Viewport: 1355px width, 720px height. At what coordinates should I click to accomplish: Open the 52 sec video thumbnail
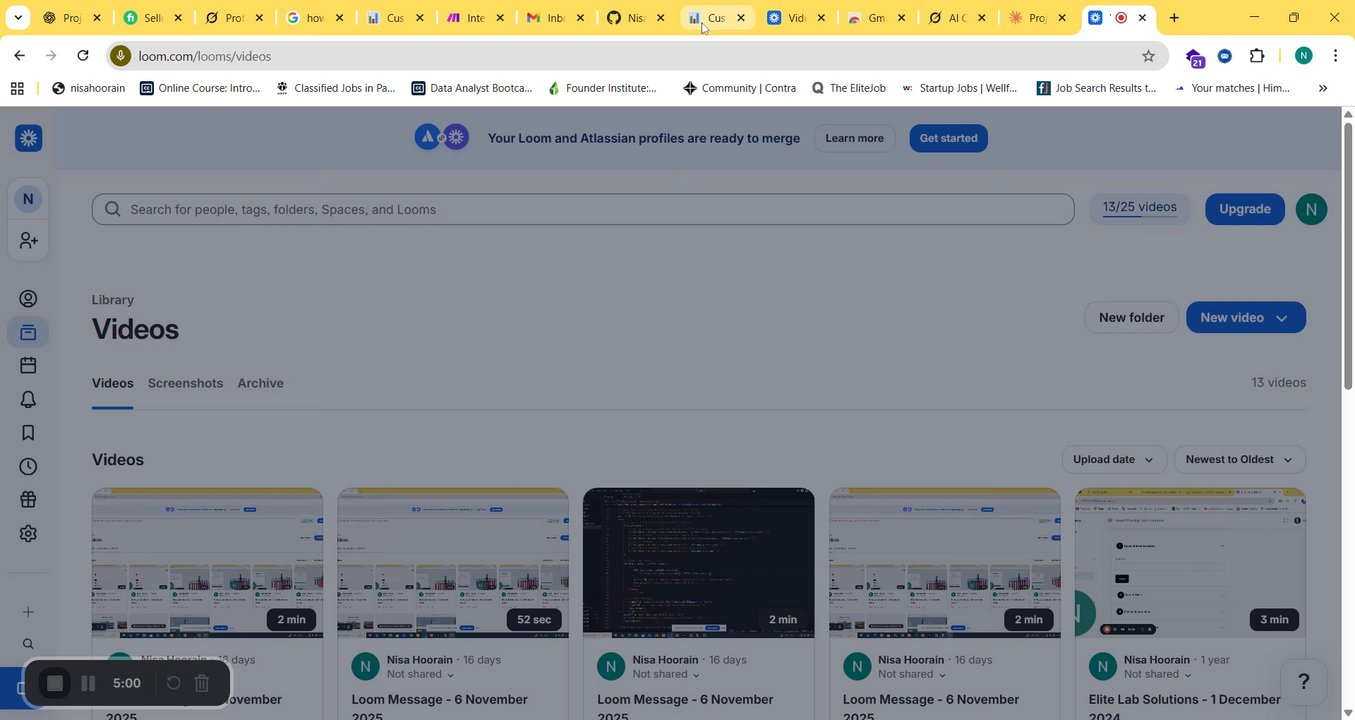click(x=453, y=562)
